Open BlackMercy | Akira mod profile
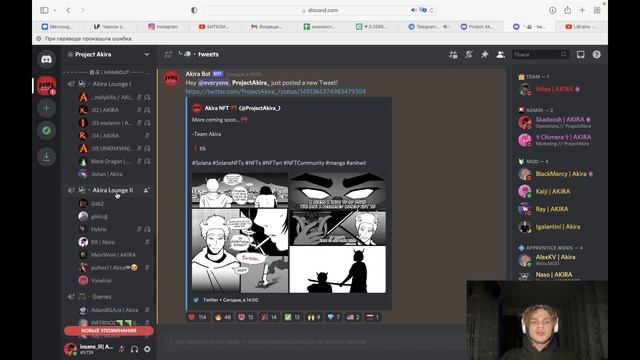The width and height of the screenshot is (640, 360). pyautogui.click(x=556, y=174)
